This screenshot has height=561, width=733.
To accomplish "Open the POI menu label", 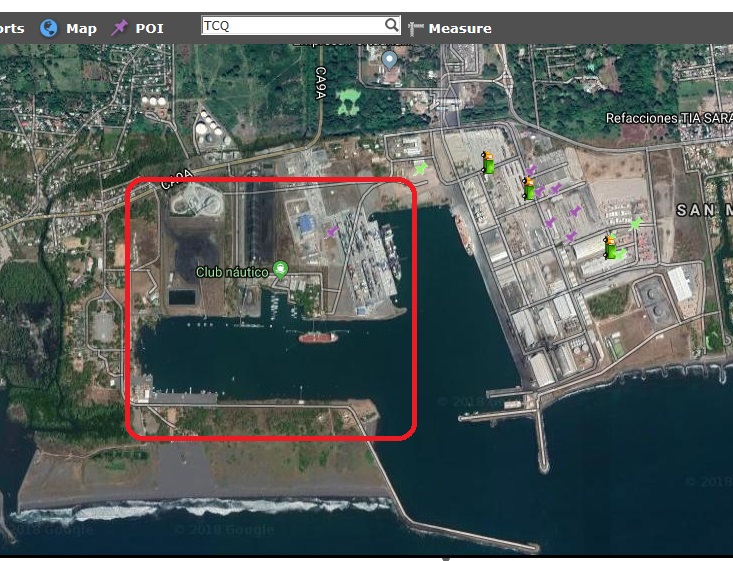I will (x=149, y=28).
